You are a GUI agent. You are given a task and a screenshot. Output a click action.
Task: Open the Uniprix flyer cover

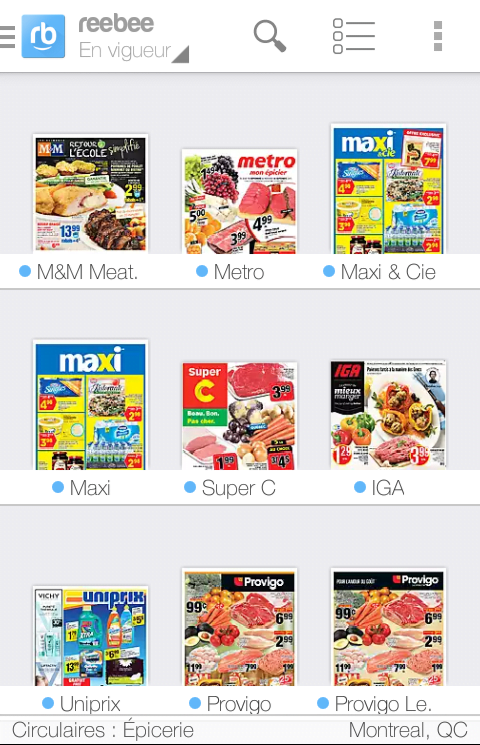[90, 636]
